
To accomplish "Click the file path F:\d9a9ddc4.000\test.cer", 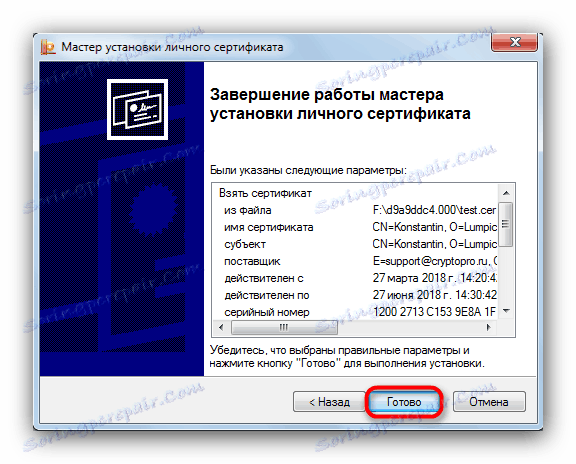I will [x=434, y=210].
